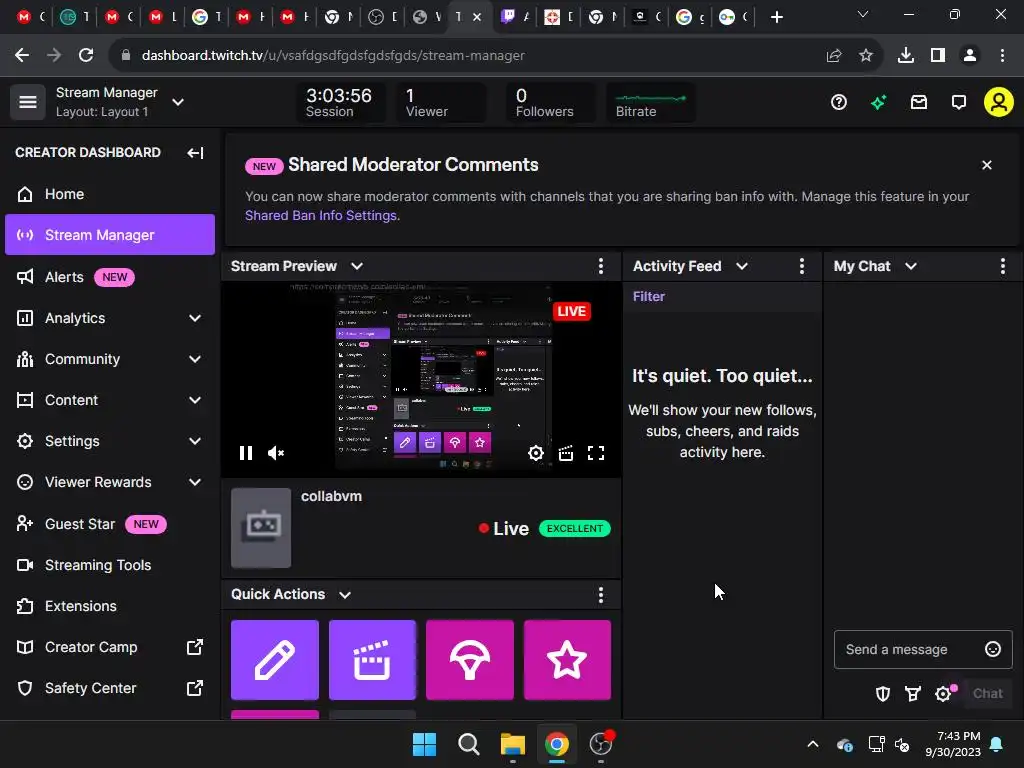Collapse the Creator Dashboard sidebar

(x=195, y=153)
